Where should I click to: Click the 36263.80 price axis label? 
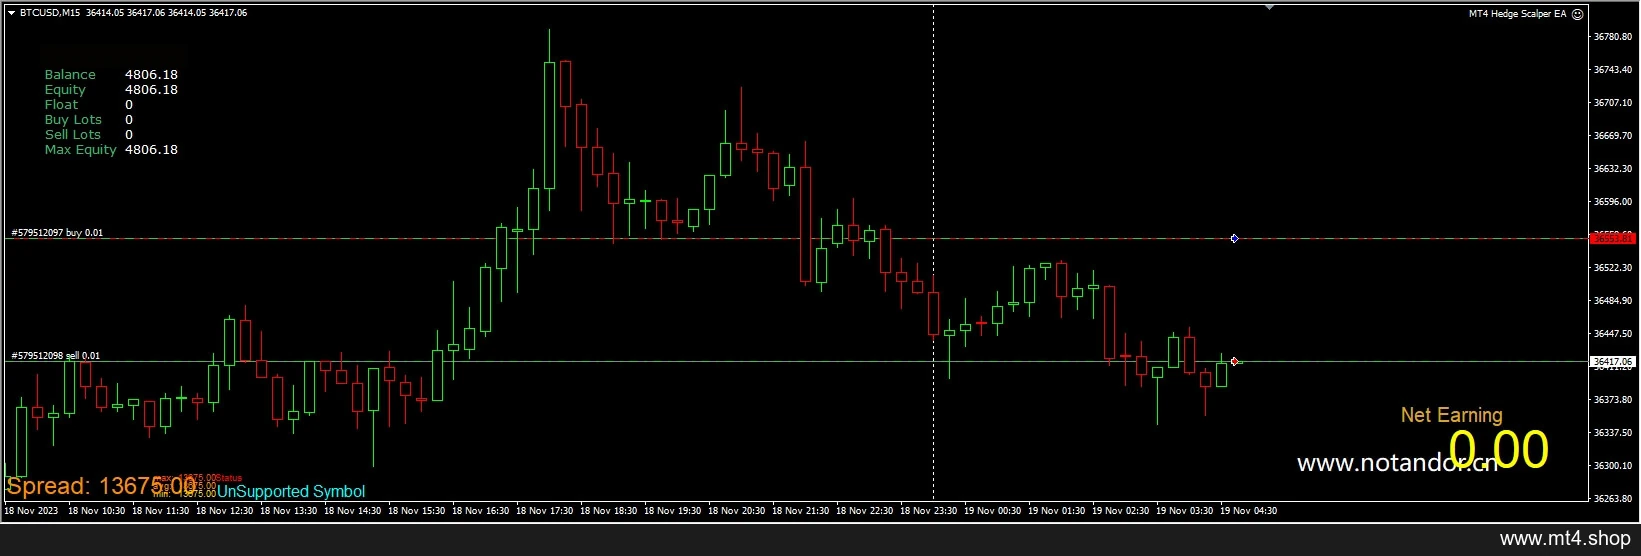[1612, 498]
